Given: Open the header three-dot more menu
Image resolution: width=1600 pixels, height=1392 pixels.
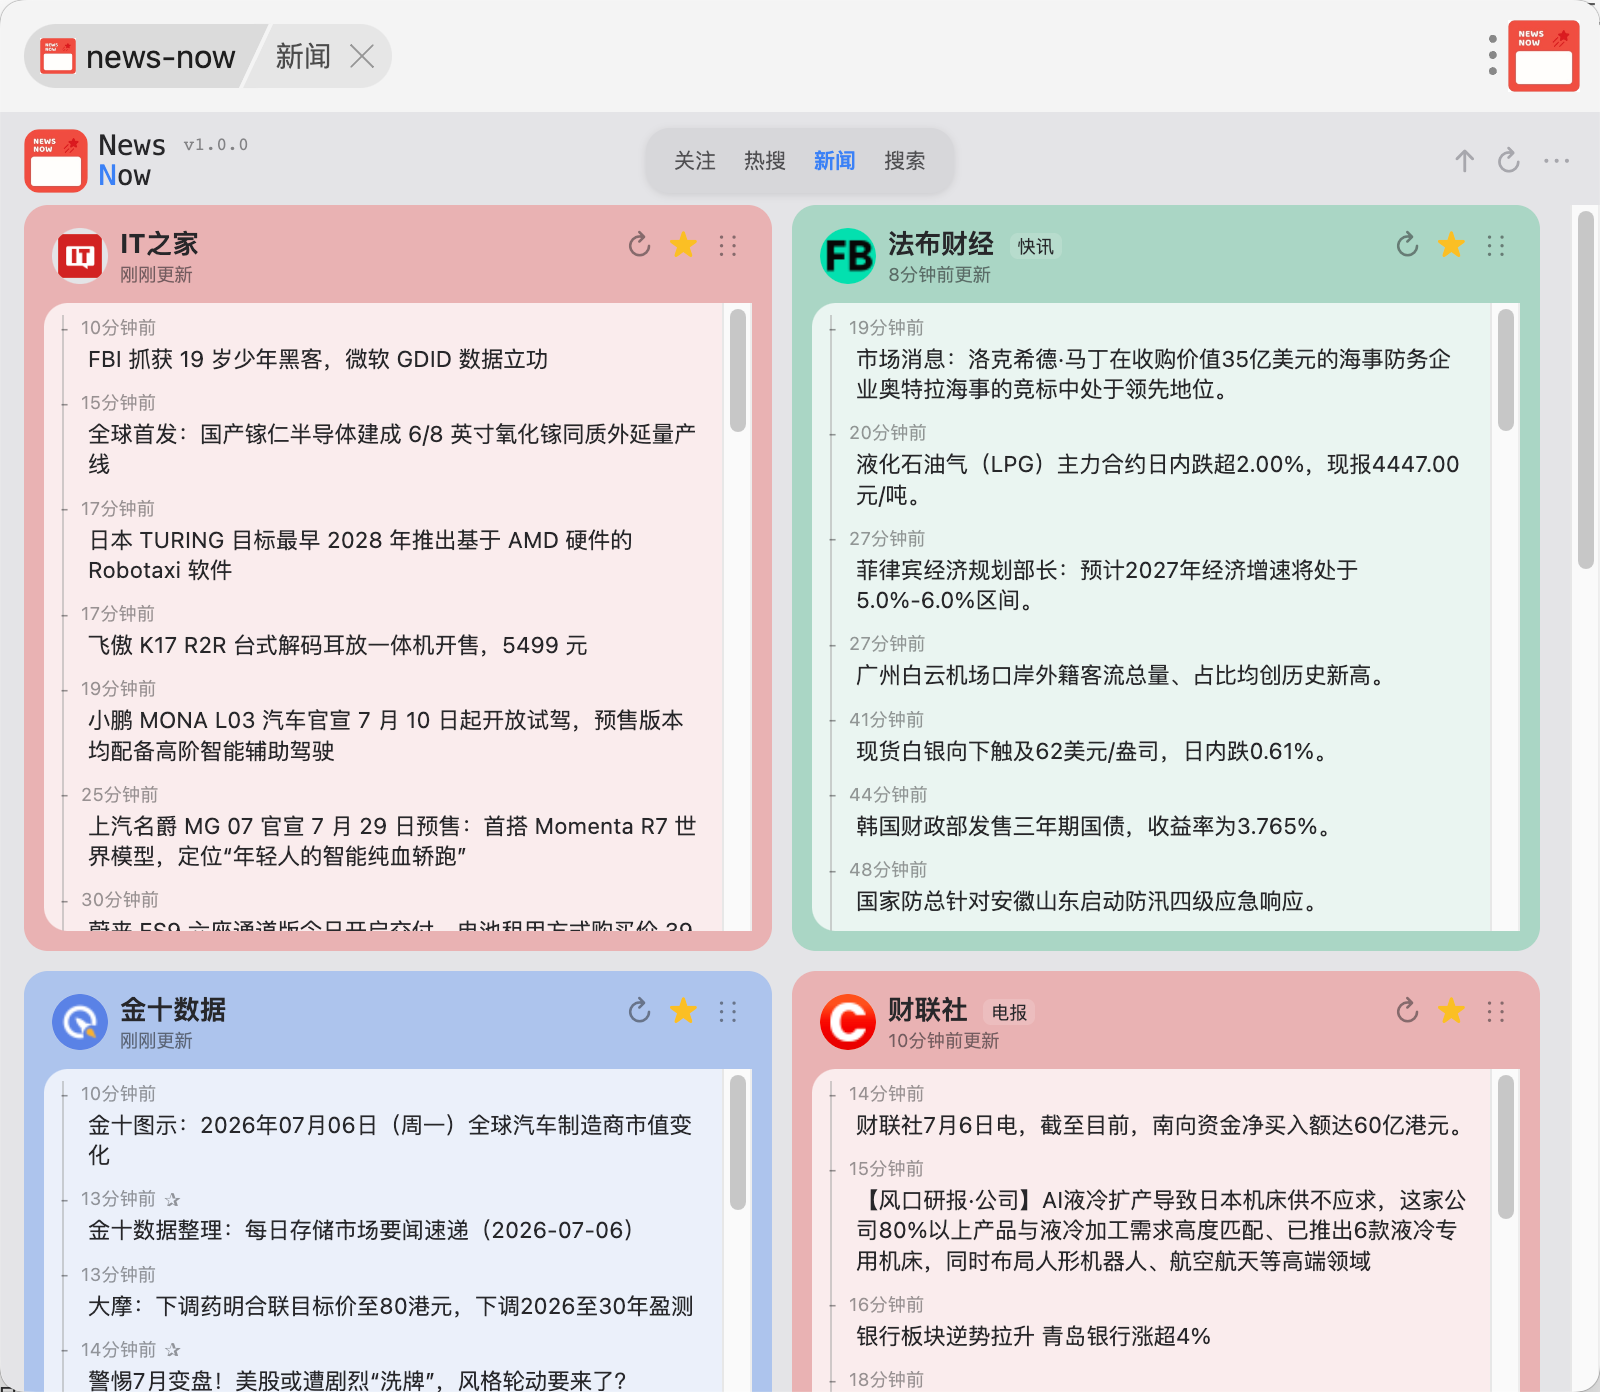Looking at the screenshot, I should 1556,161.
